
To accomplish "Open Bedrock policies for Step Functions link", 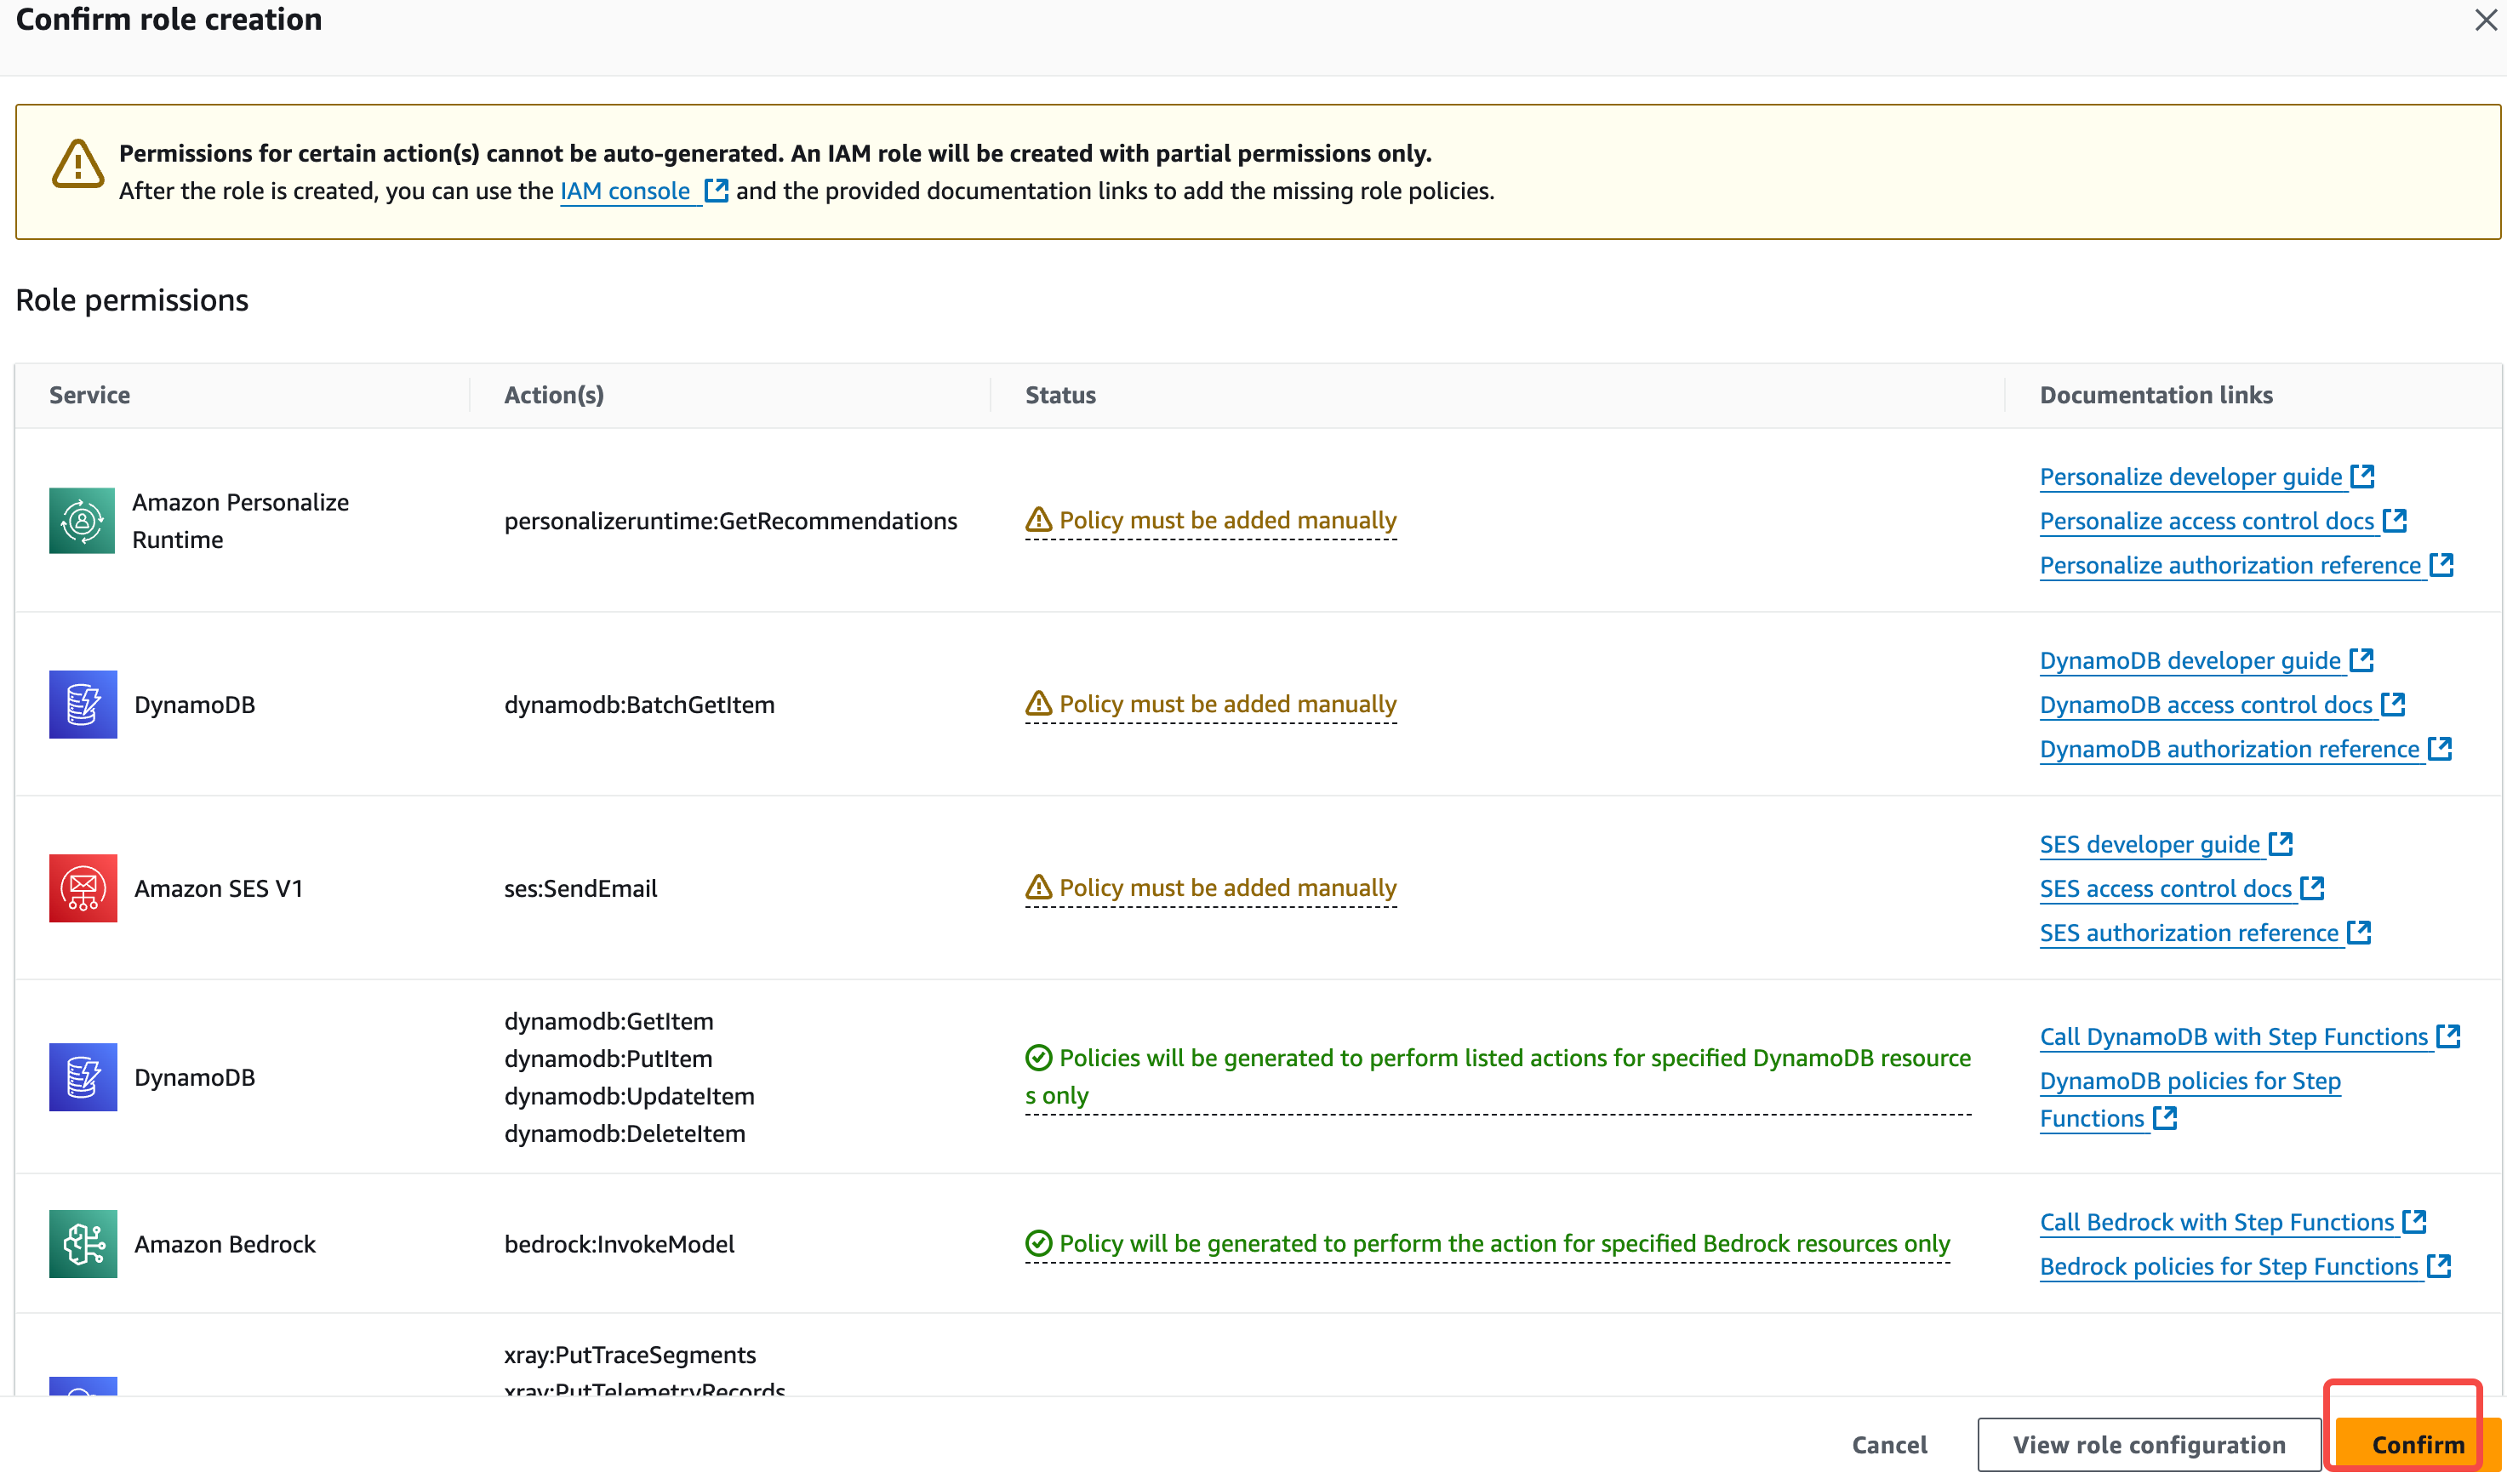I will click(x=2229, y=1267).
